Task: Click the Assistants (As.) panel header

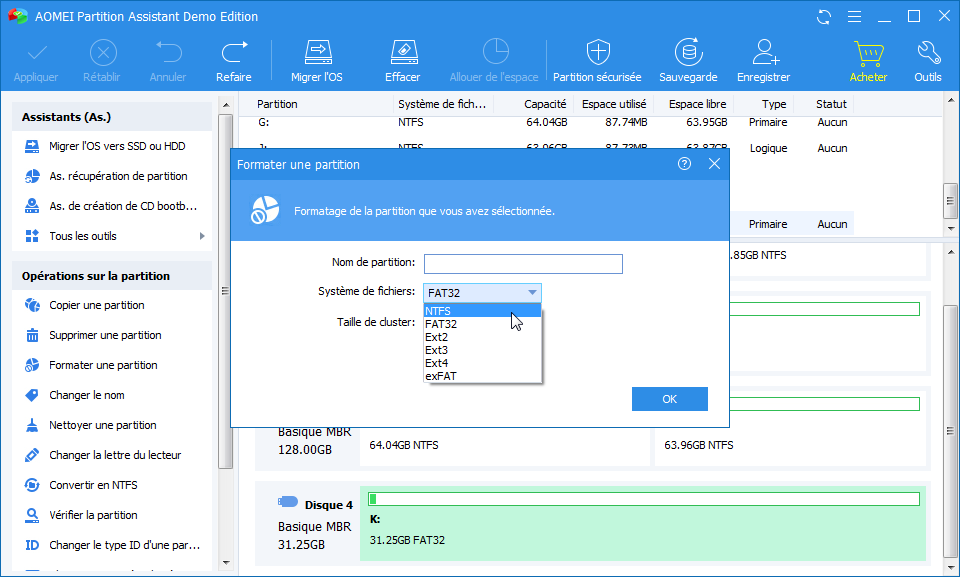Action: [x=112, y=117]
